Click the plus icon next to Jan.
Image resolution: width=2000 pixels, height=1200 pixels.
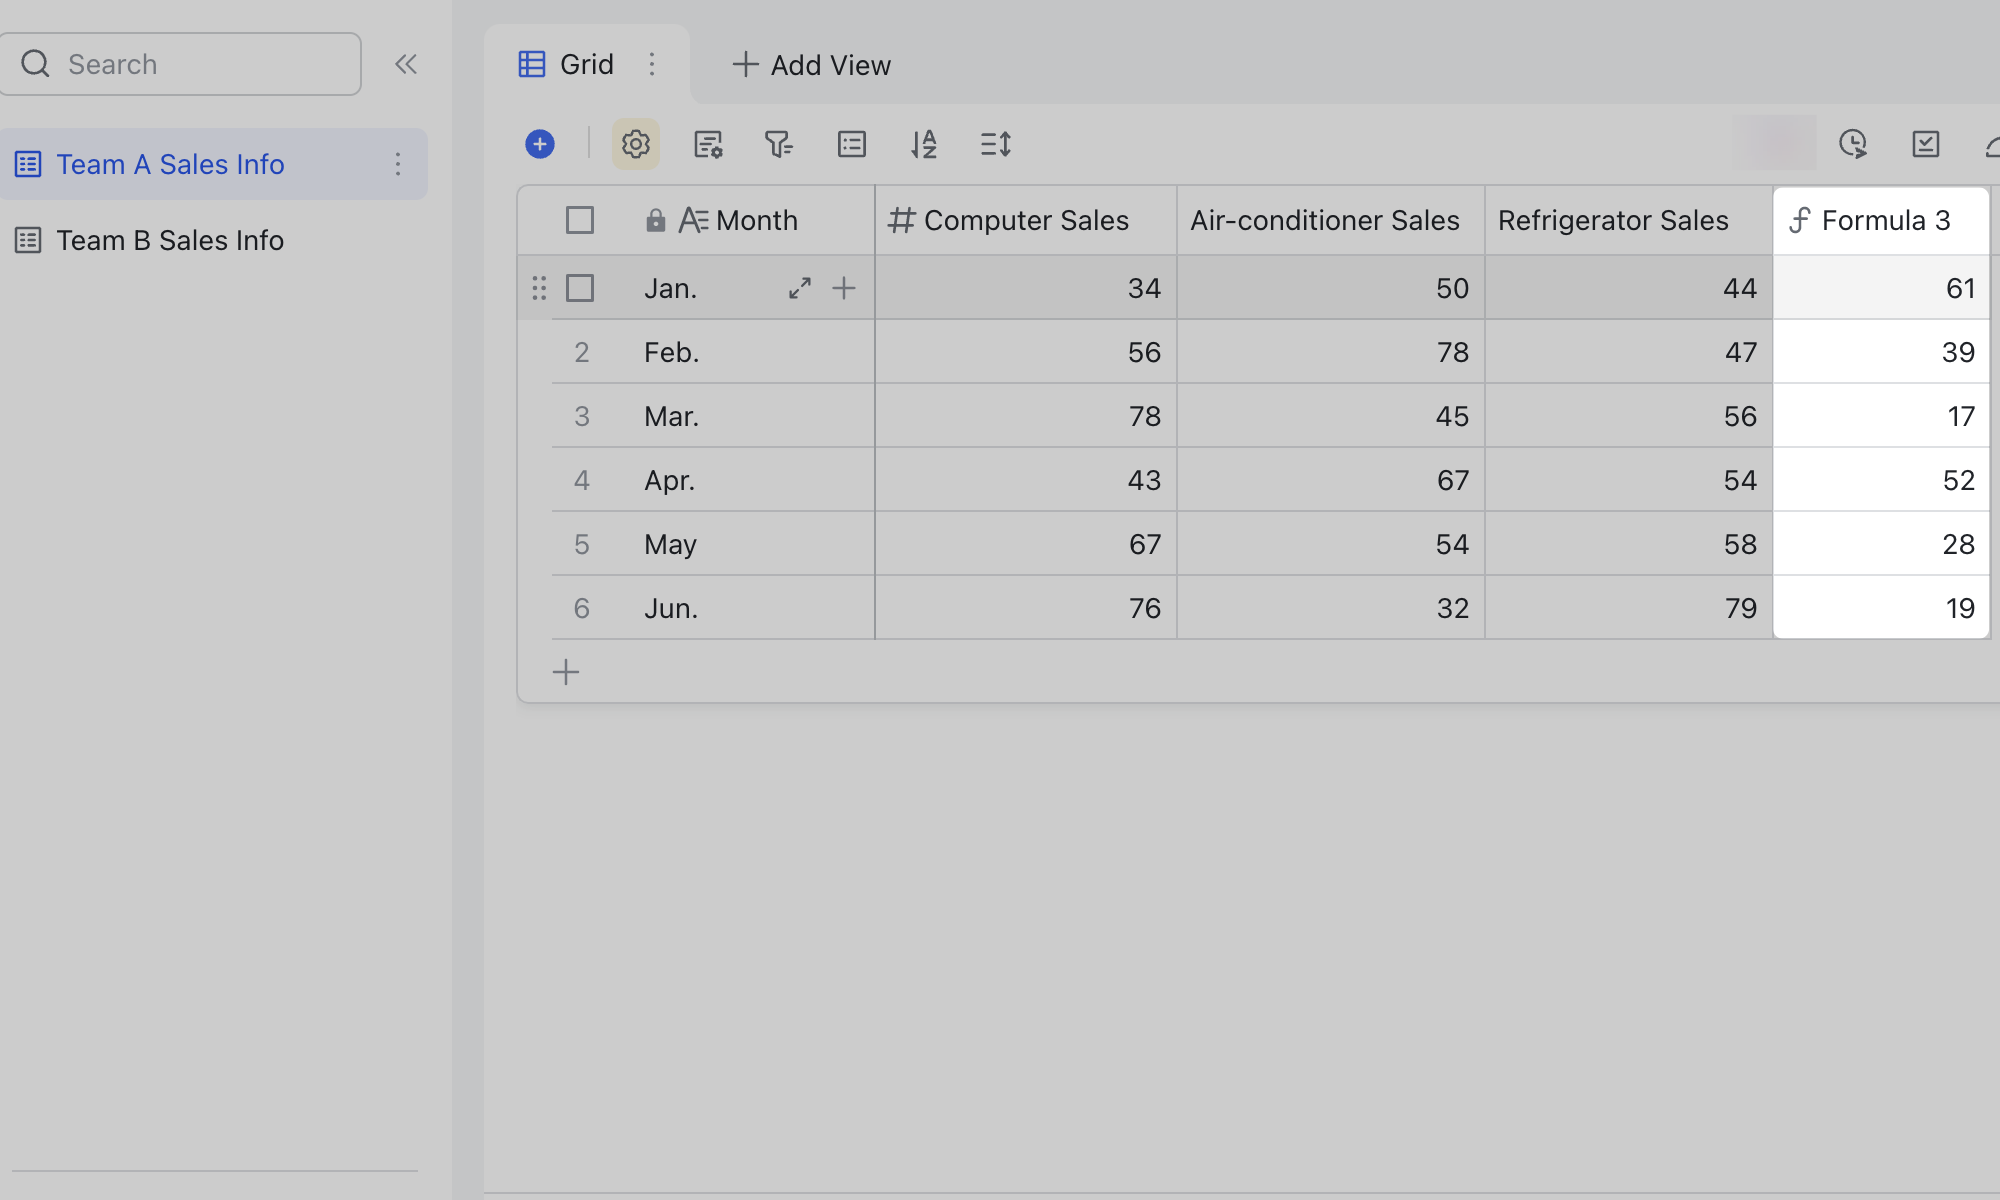pyautogui.click(x=844, y=288)
